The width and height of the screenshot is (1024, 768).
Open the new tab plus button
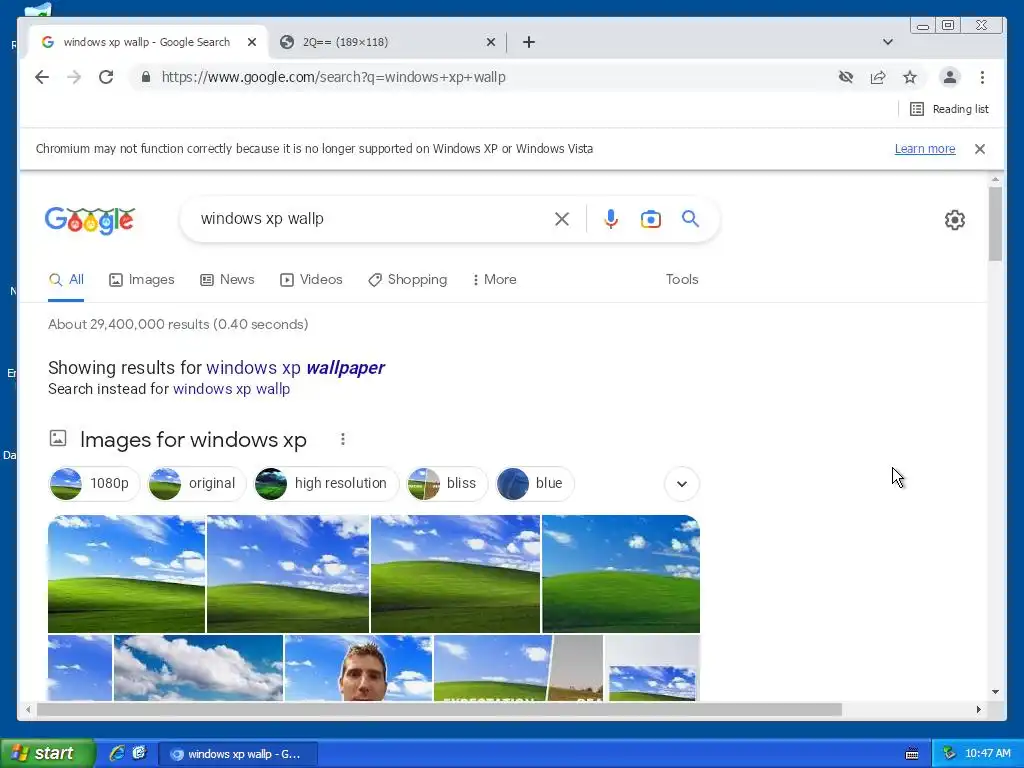tap(529, 42)
